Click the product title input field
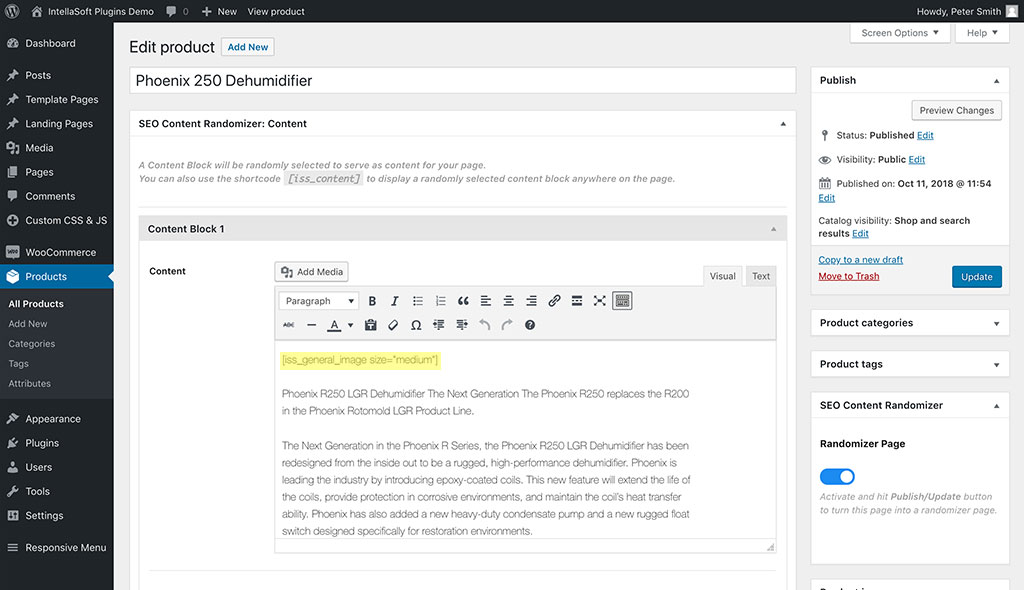Viewport: 1024px width, 590px height. click(462, 80)
